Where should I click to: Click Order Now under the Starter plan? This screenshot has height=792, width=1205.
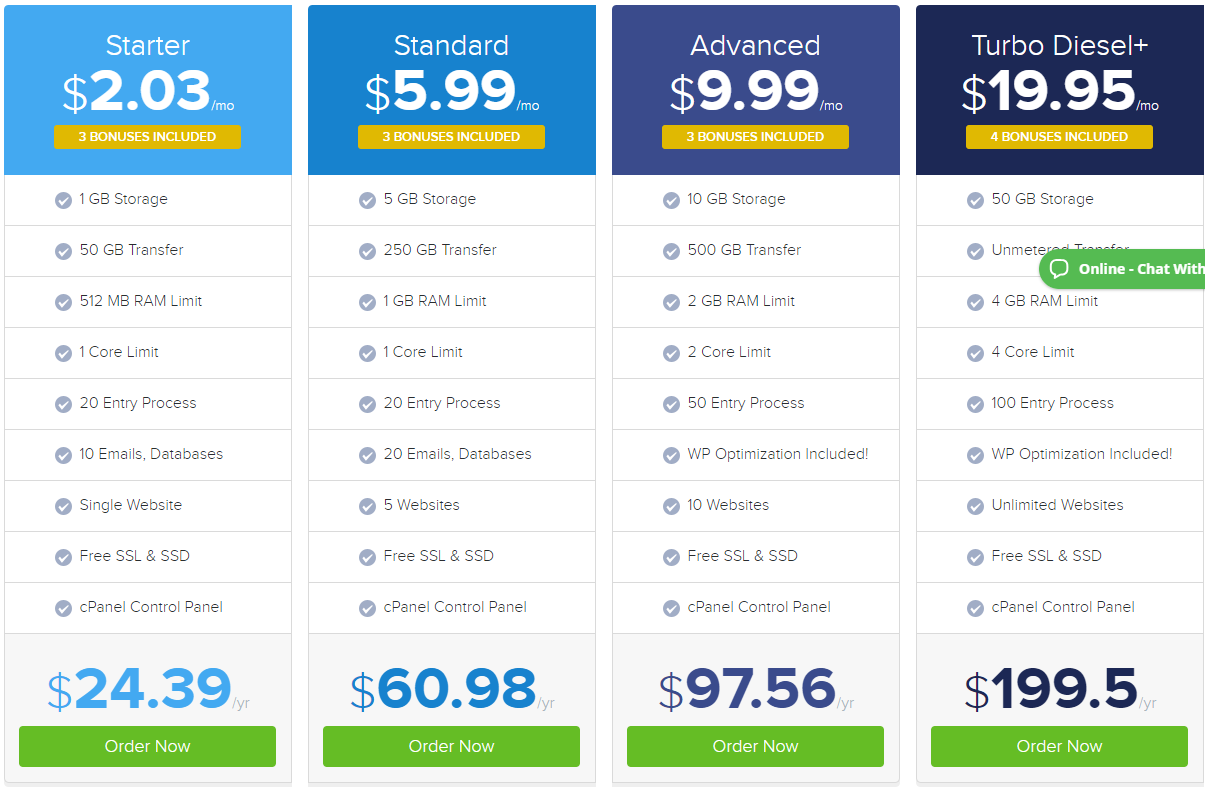147,746
